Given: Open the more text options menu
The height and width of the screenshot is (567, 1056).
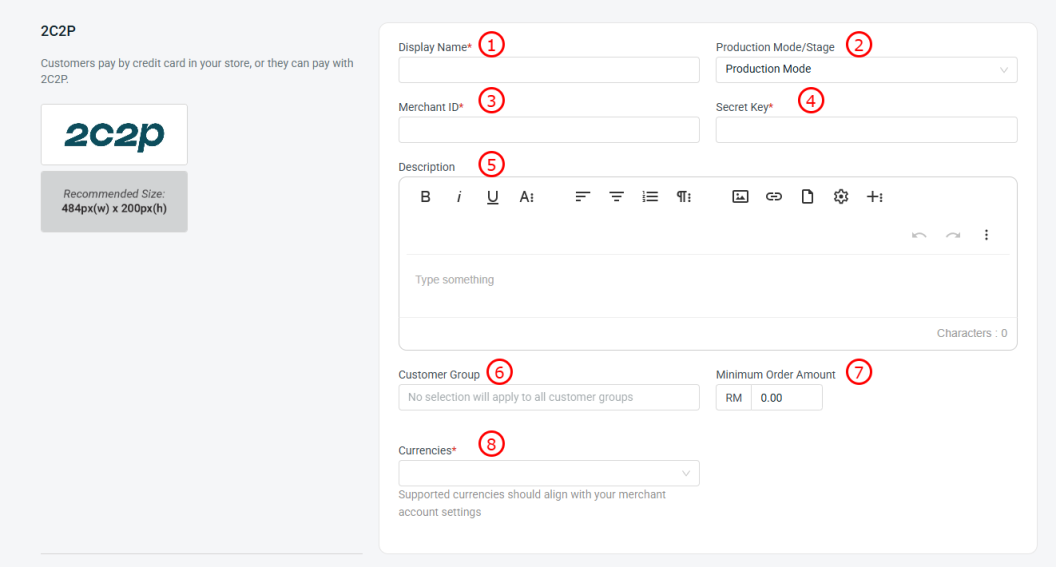Looking at the screenshot, I should 527,197.
